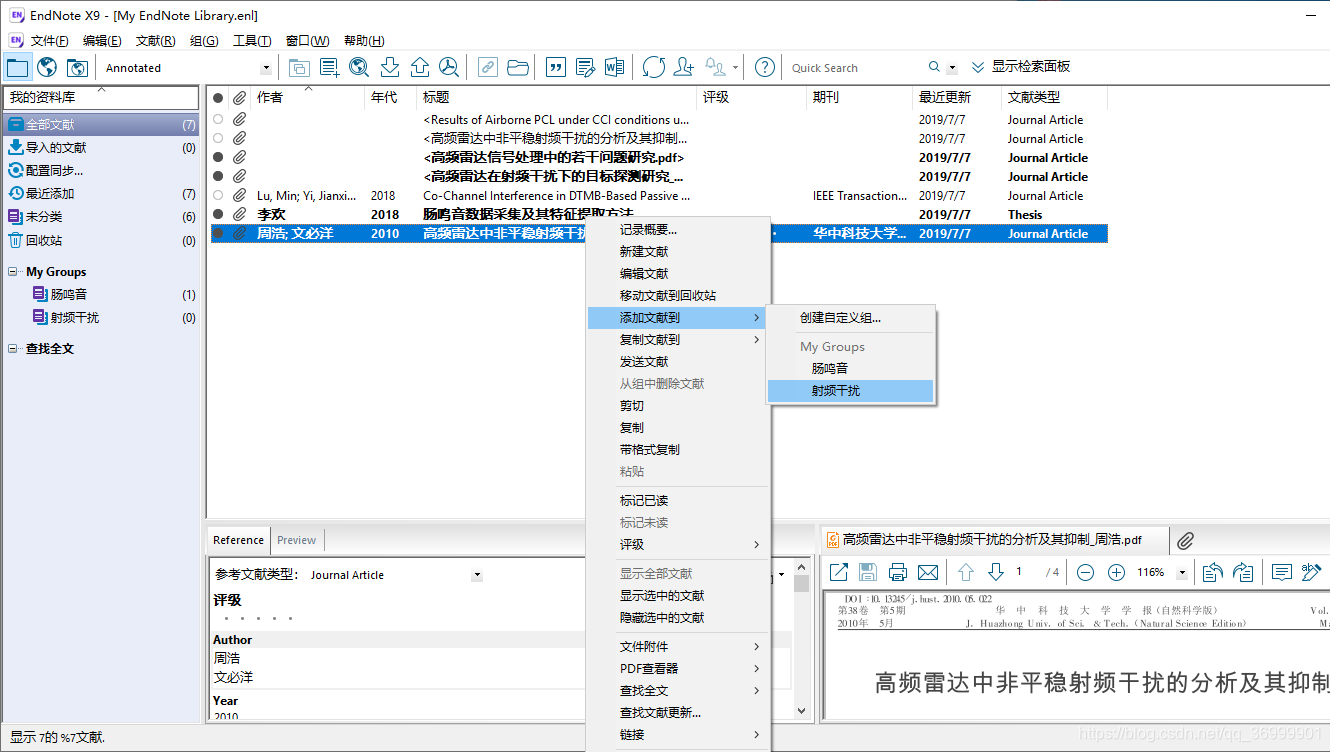Image resolution: width=1330 pixels, height=752 pixels.
Task: Click the Open File folder icon
Action: click(518, 67)
